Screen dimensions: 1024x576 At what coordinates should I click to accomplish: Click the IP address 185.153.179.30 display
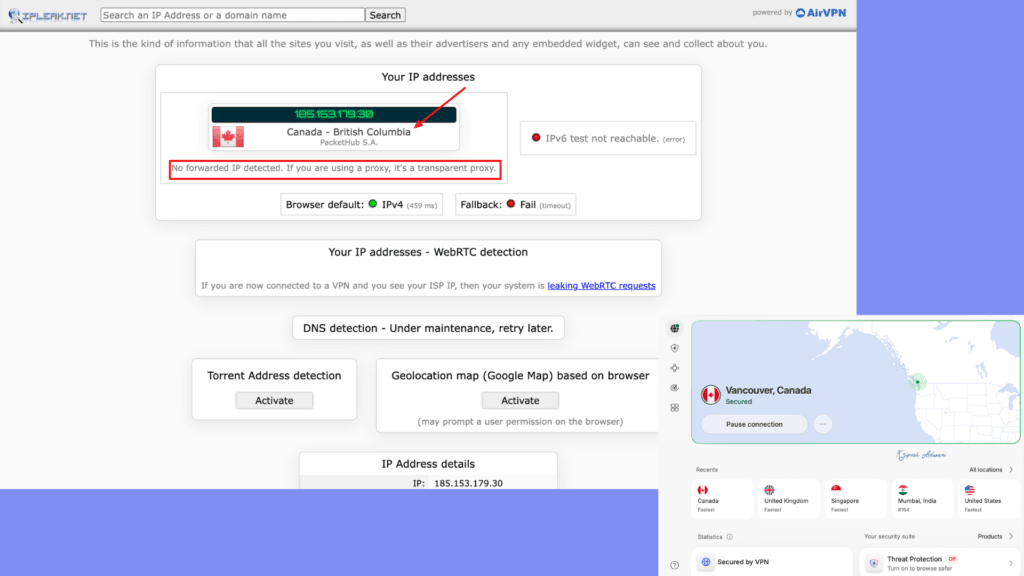coord(334,114)
